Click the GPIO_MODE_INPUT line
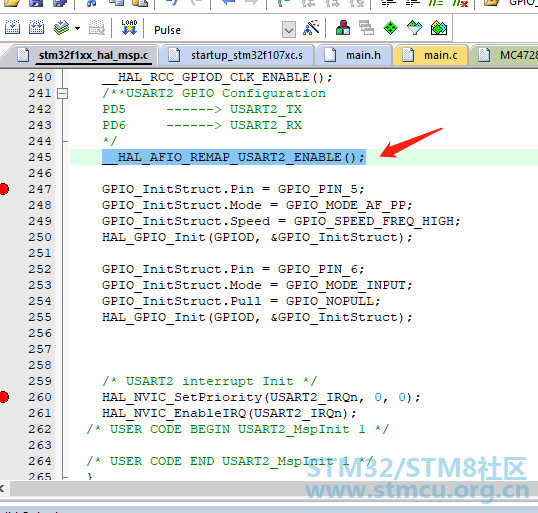 257,285
